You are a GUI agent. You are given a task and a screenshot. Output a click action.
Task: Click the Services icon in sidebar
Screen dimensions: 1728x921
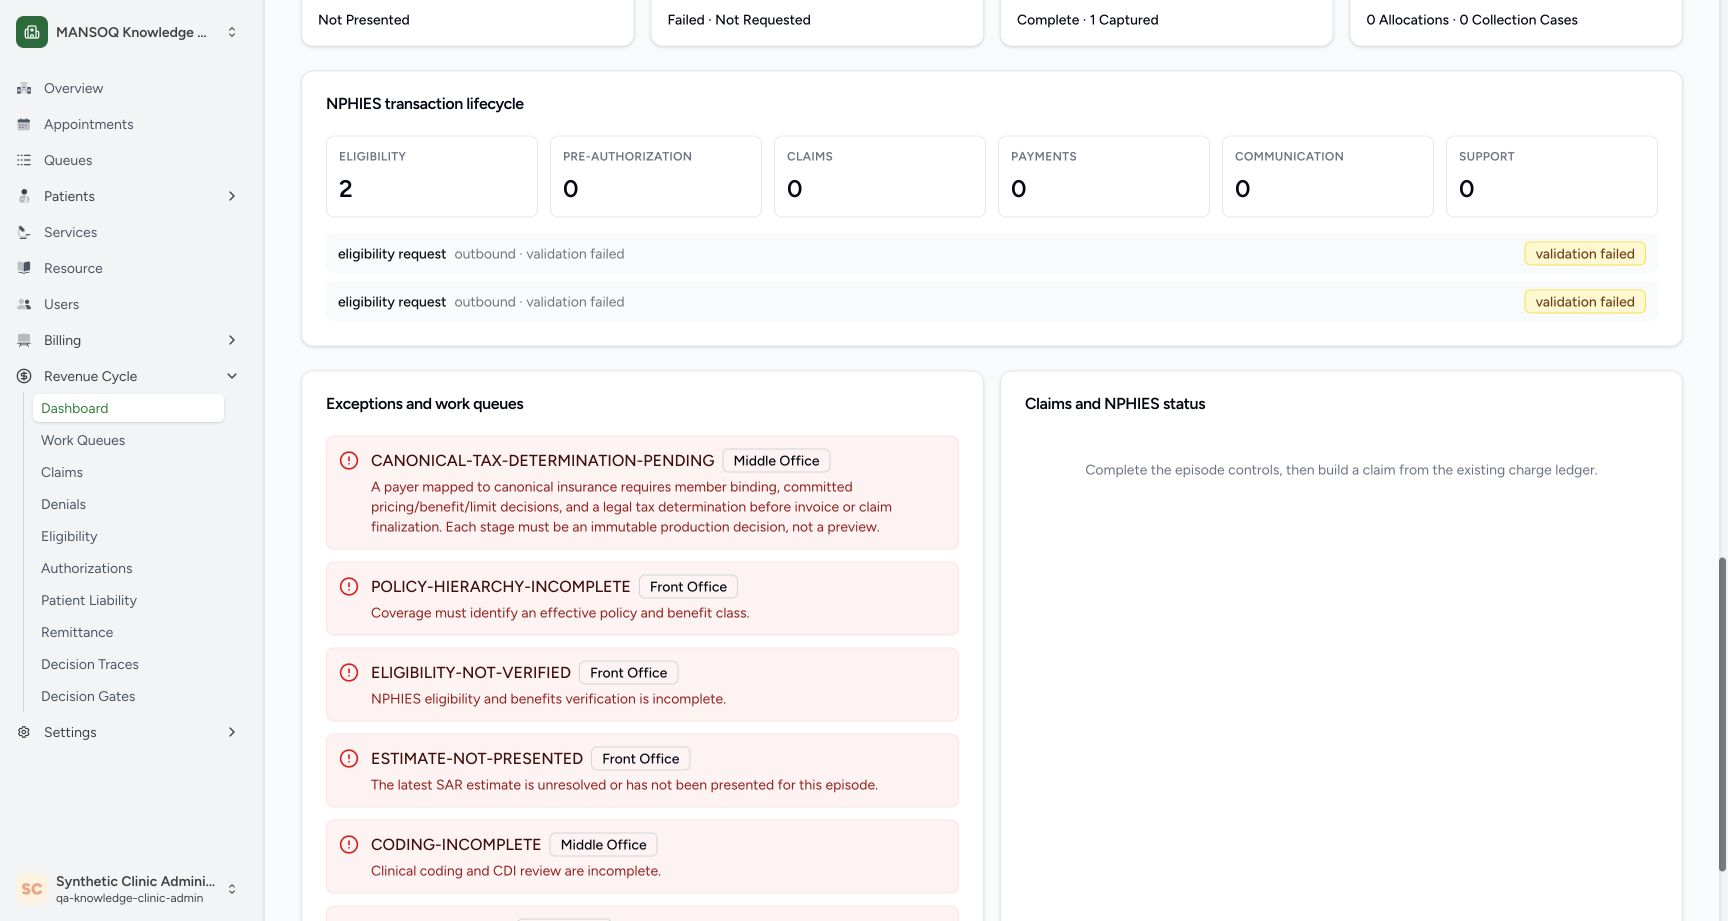[24, 232]
